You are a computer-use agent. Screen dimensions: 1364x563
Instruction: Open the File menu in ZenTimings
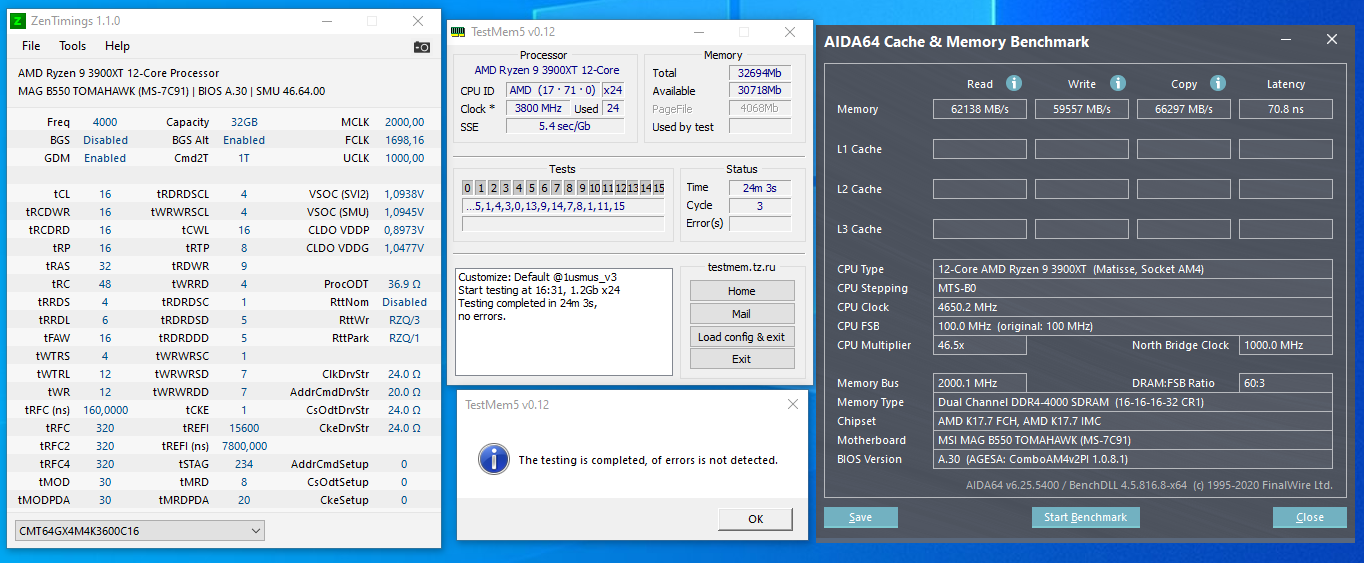[x=31, y=46]
